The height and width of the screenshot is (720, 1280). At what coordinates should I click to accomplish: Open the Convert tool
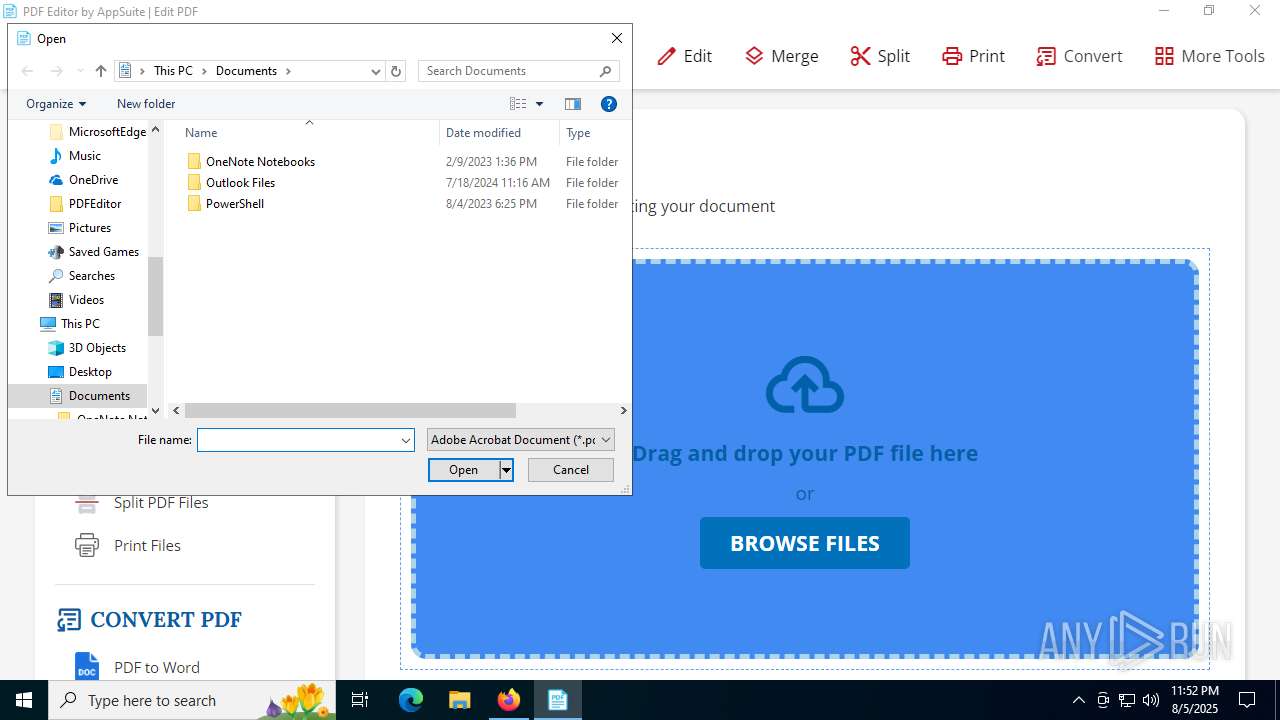[x=1080, y=56]
